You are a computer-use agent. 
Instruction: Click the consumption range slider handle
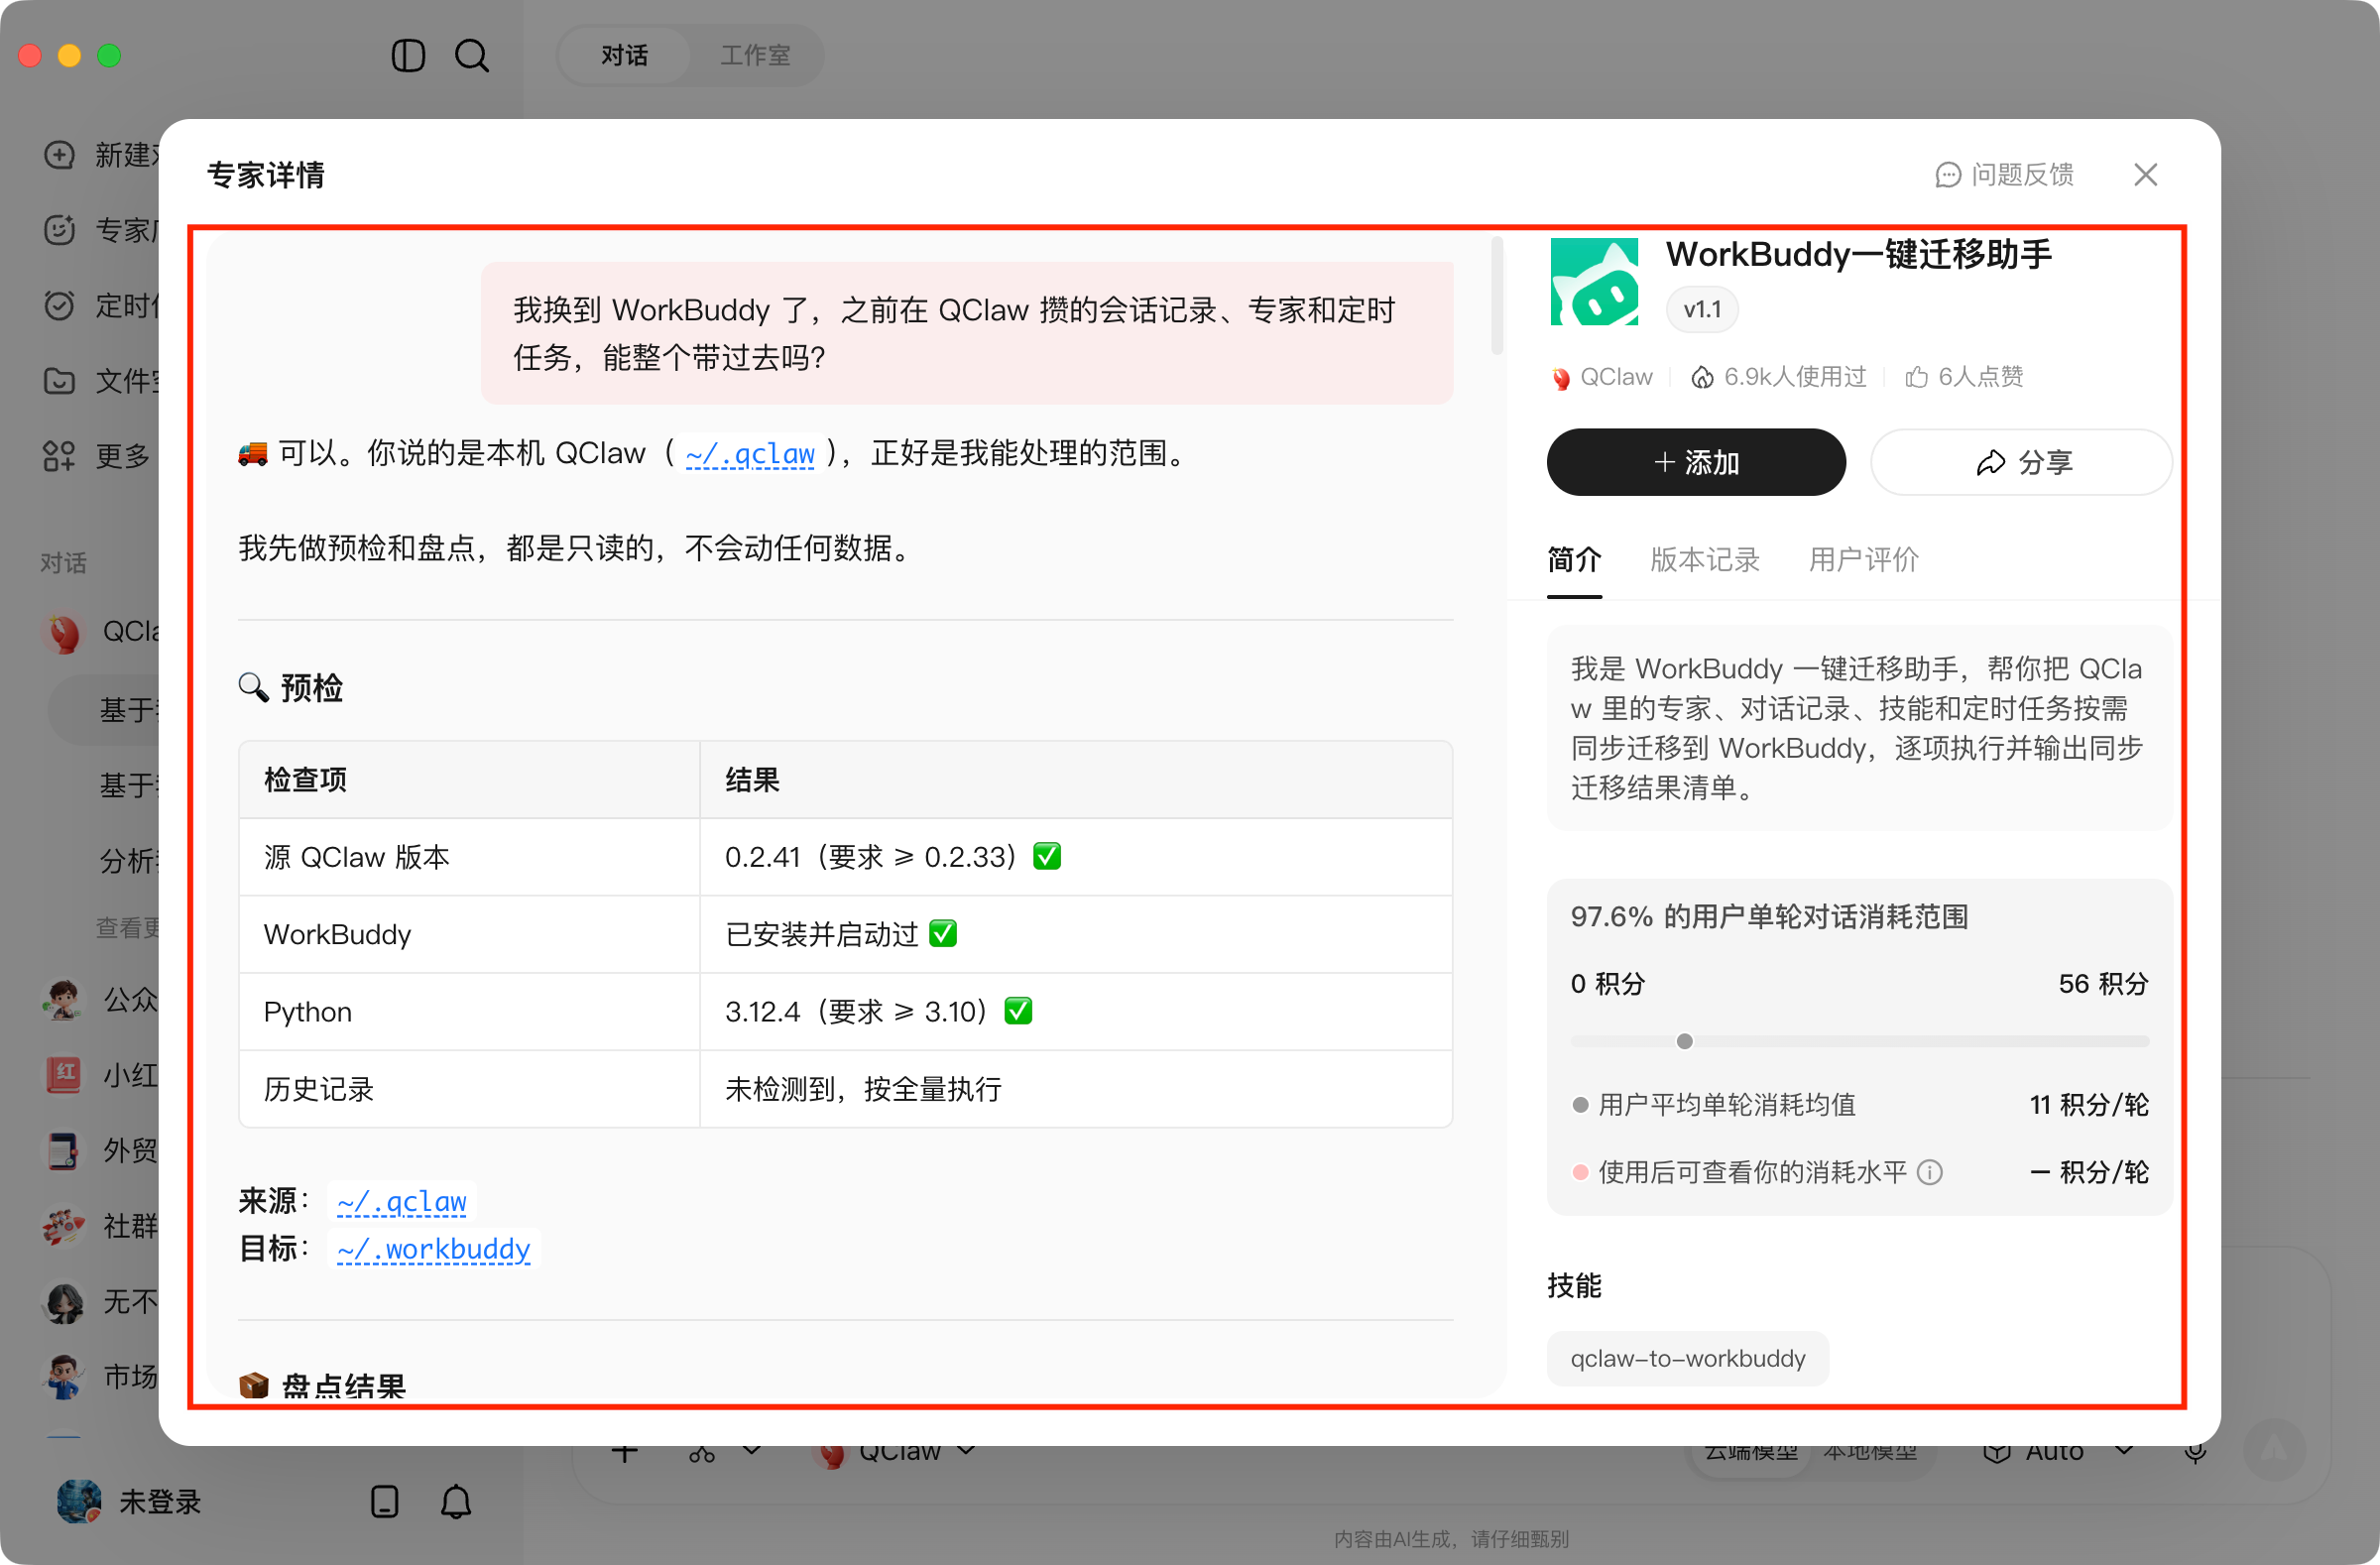coord(1684,1042)
